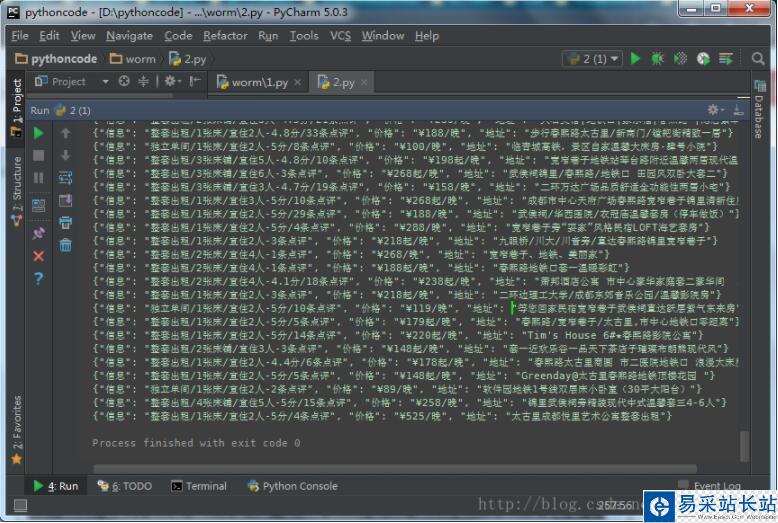This screenshot has width=778, height=523.
Task: Open the 6: TODO tool window tab
Action: 125,486
